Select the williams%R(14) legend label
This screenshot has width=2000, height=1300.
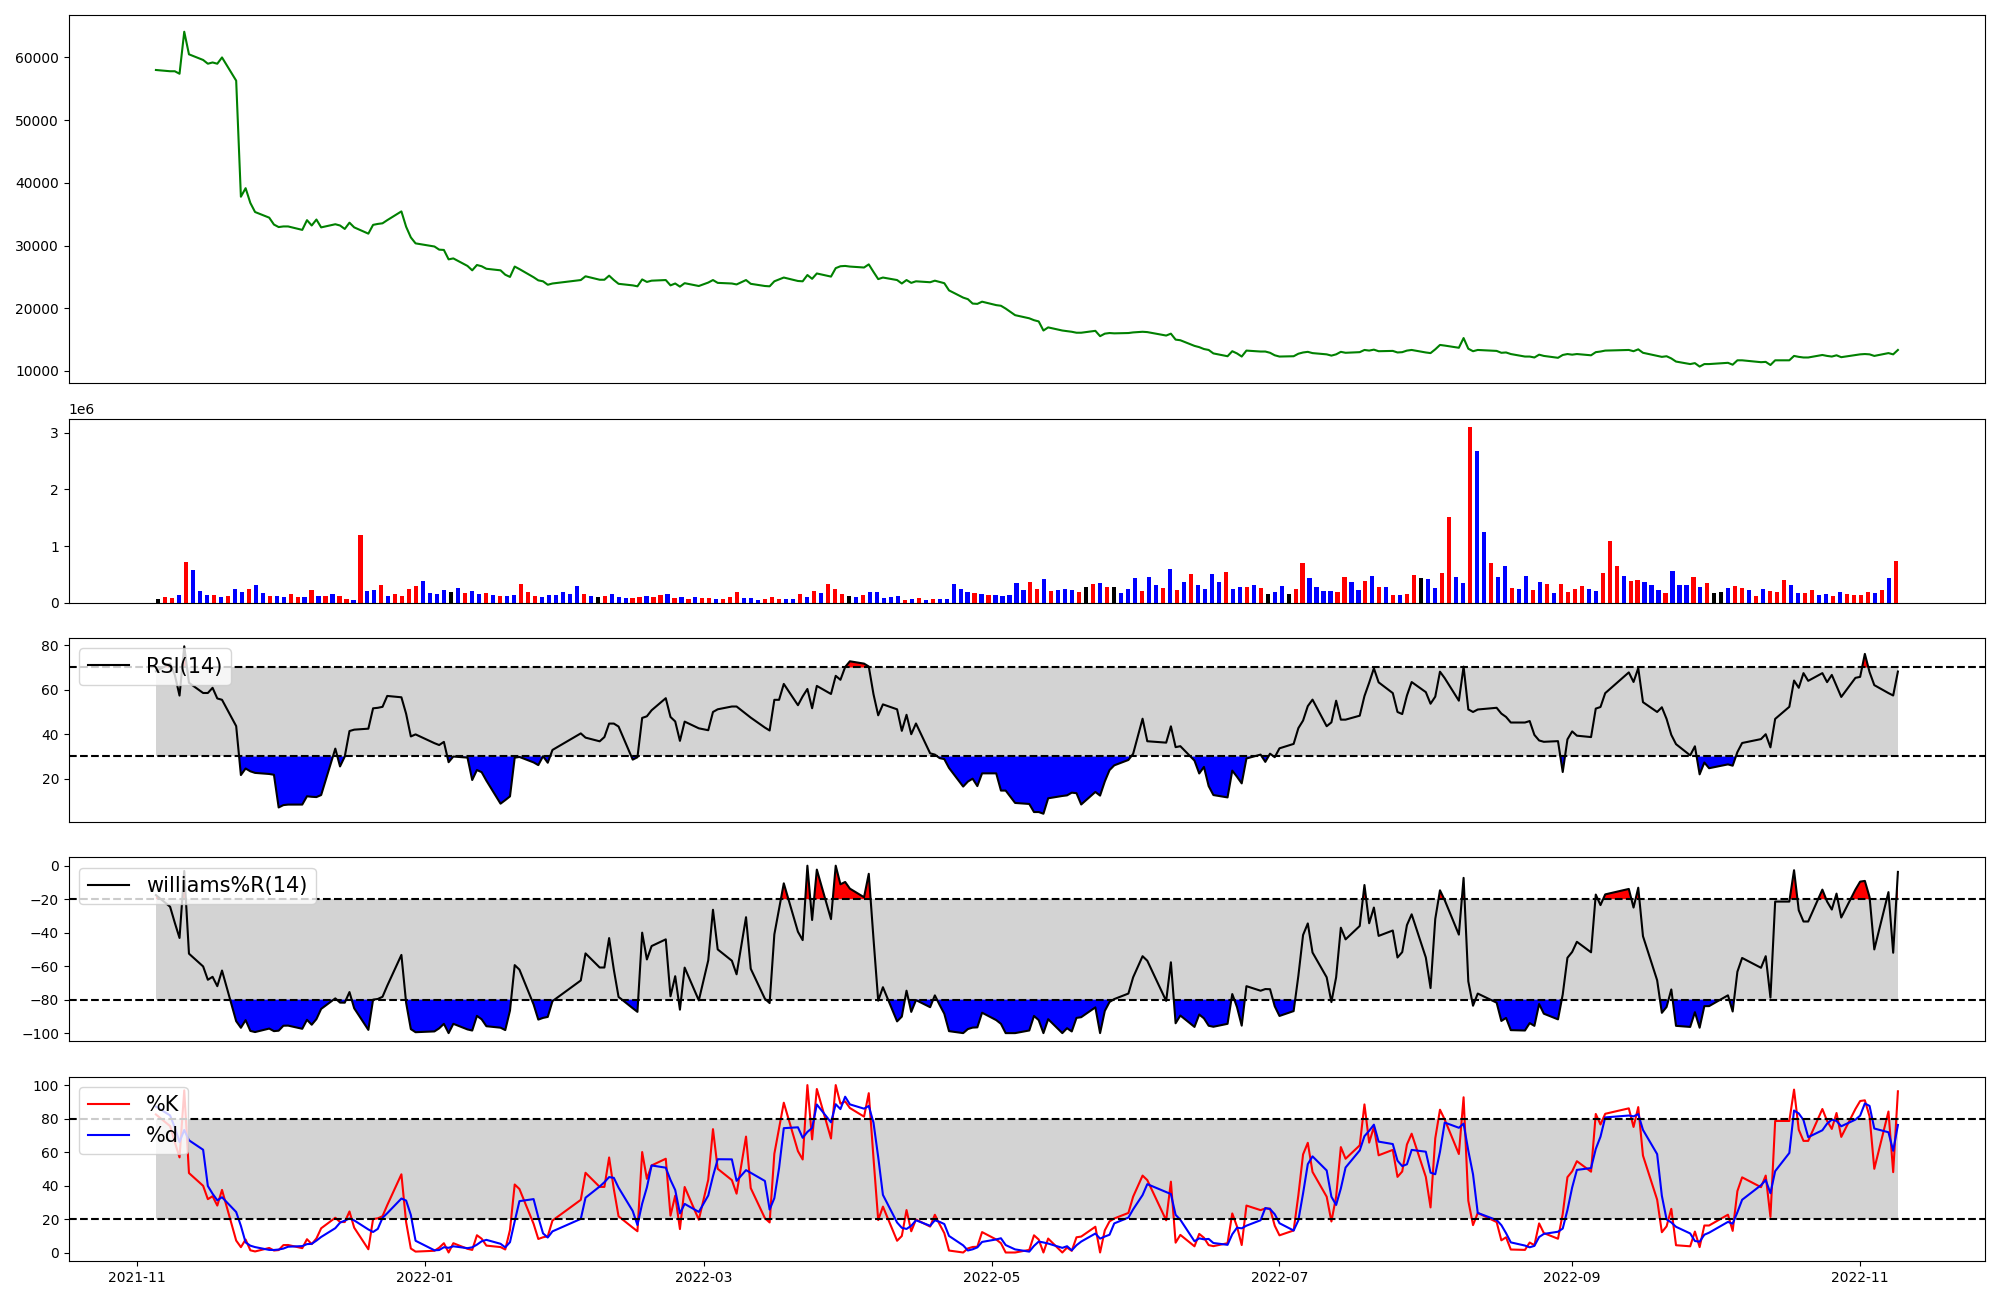point(226,885)
